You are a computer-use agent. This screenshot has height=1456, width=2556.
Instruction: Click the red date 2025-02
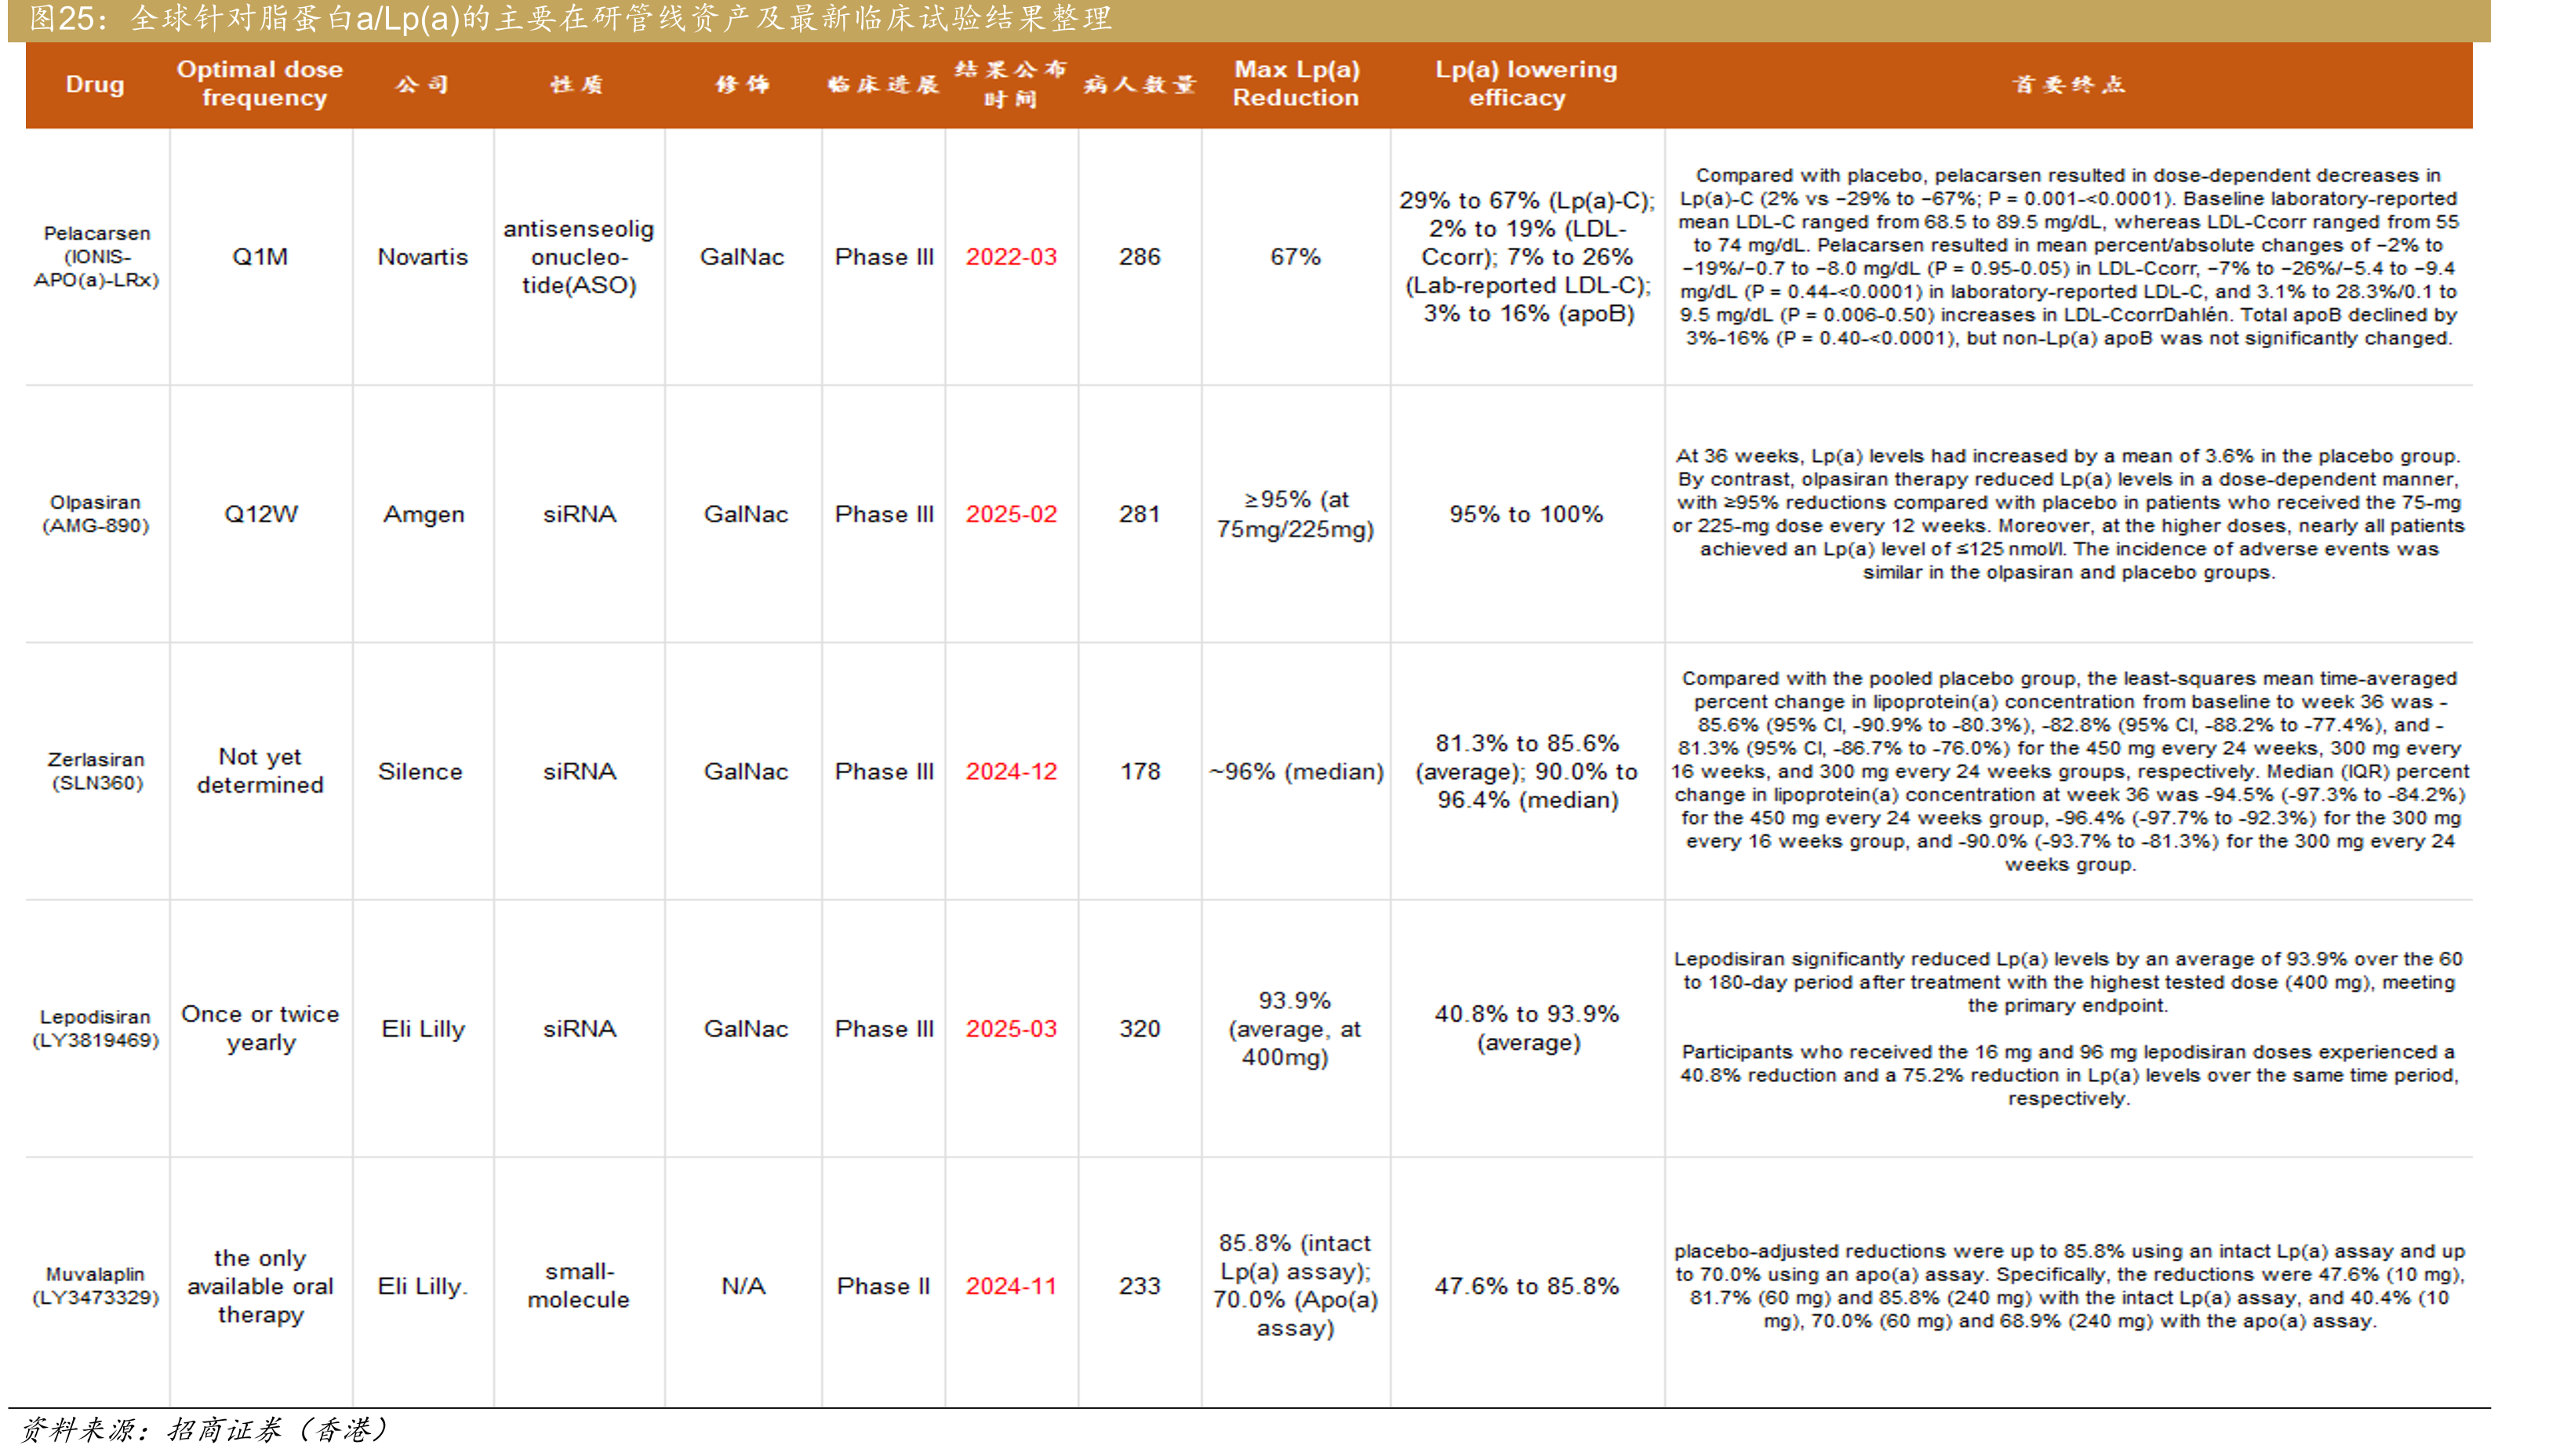click(1010, 514)
